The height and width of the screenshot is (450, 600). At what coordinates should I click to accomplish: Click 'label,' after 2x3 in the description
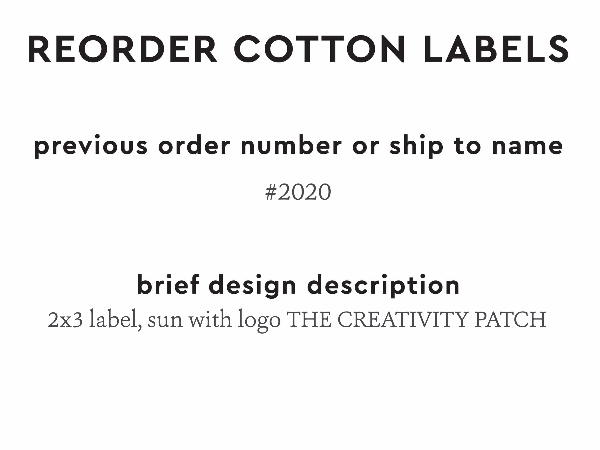click(x=112, y=322)
